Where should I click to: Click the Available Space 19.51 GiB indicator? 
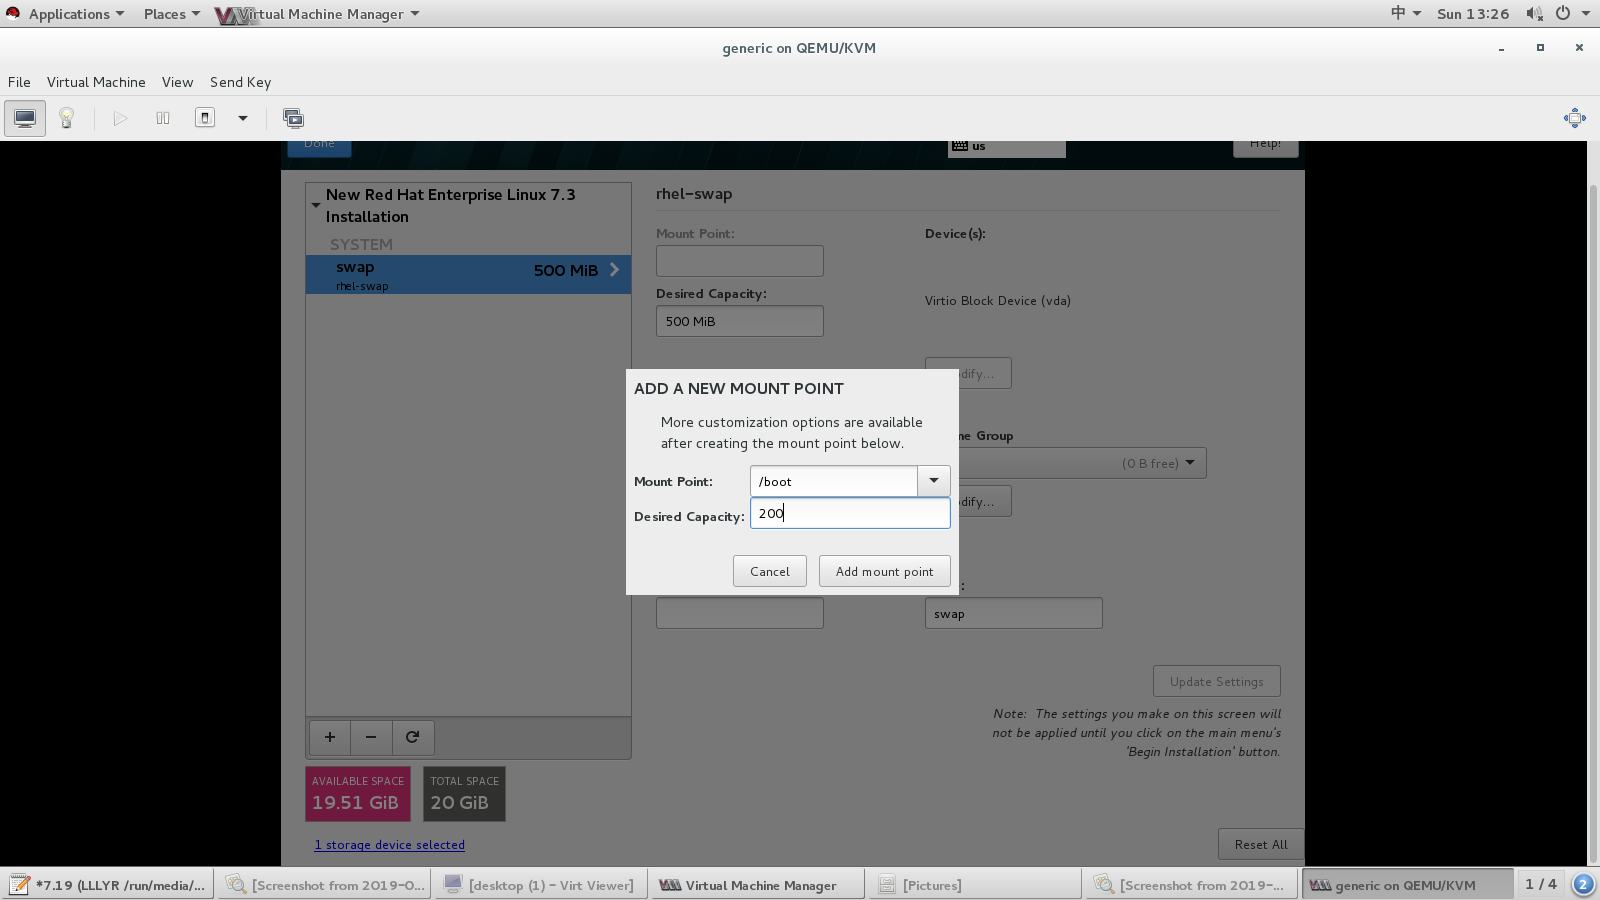358,794
